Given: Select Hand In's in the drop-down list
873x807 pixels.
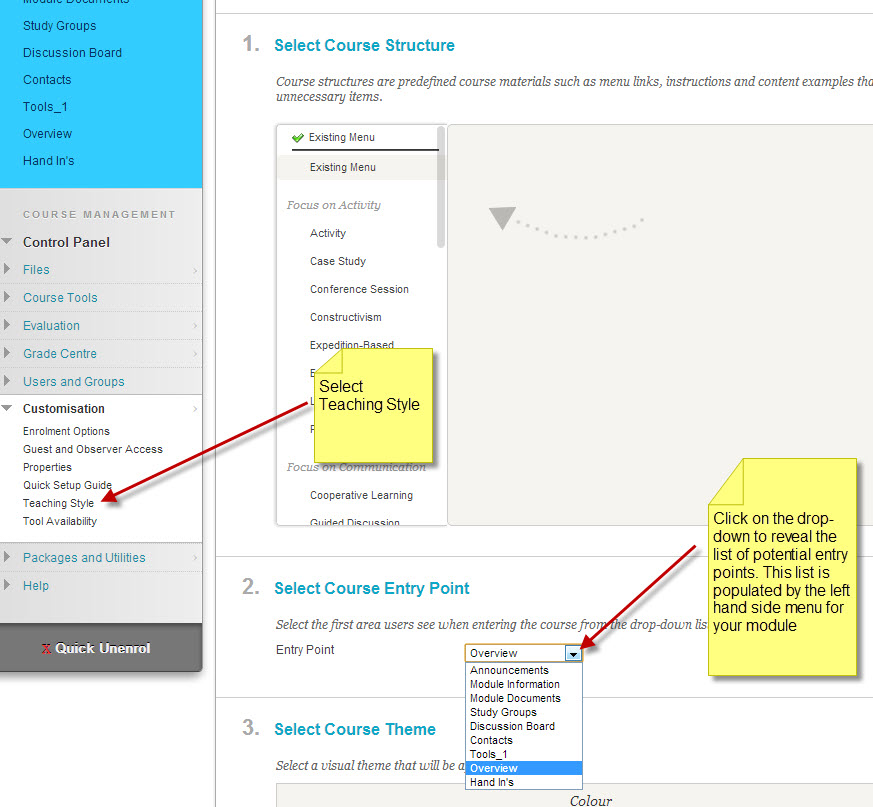Looking at the screenshot, I should pos(491,782).
